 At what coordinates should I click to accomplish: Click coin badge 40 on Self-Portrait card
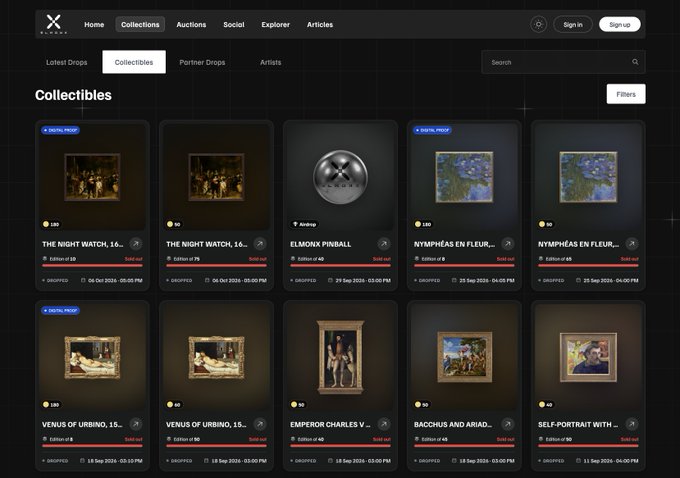(546, 405)
